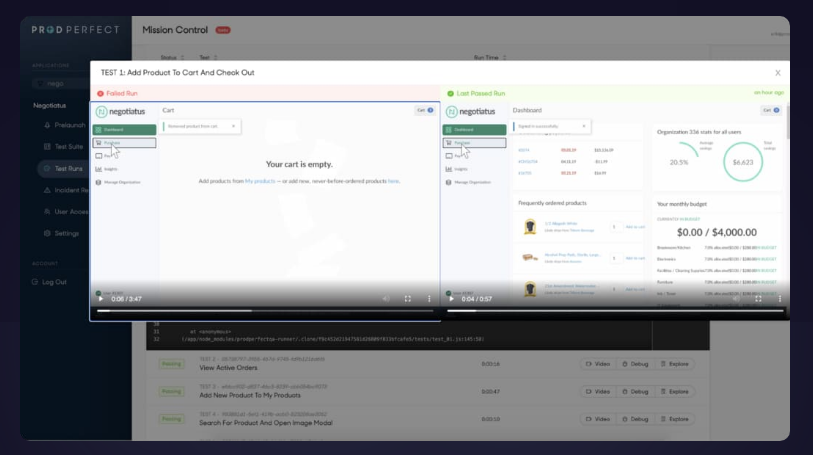This screenshot has width=813, height=455.
Task: Open Video for View Active Orders test
Action: click(598, 364)
